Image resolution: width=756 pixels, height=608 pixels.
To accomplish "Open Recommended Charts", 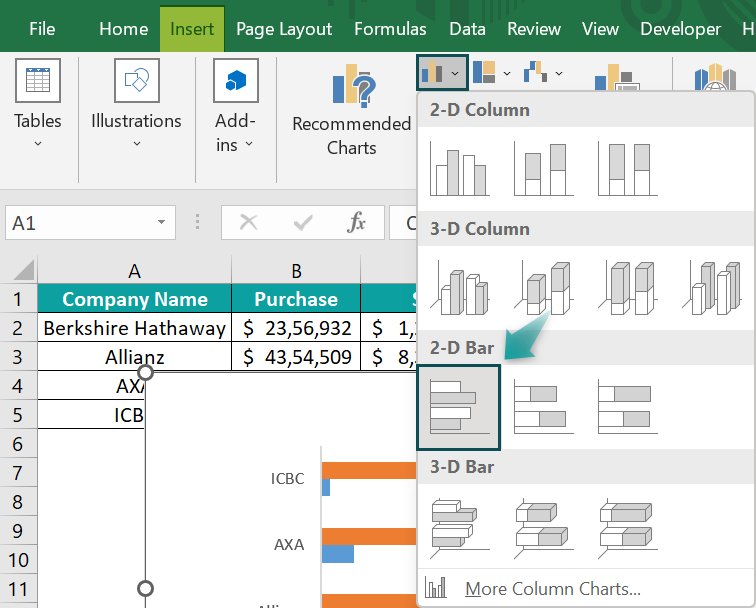I will [x=351, y=111].
